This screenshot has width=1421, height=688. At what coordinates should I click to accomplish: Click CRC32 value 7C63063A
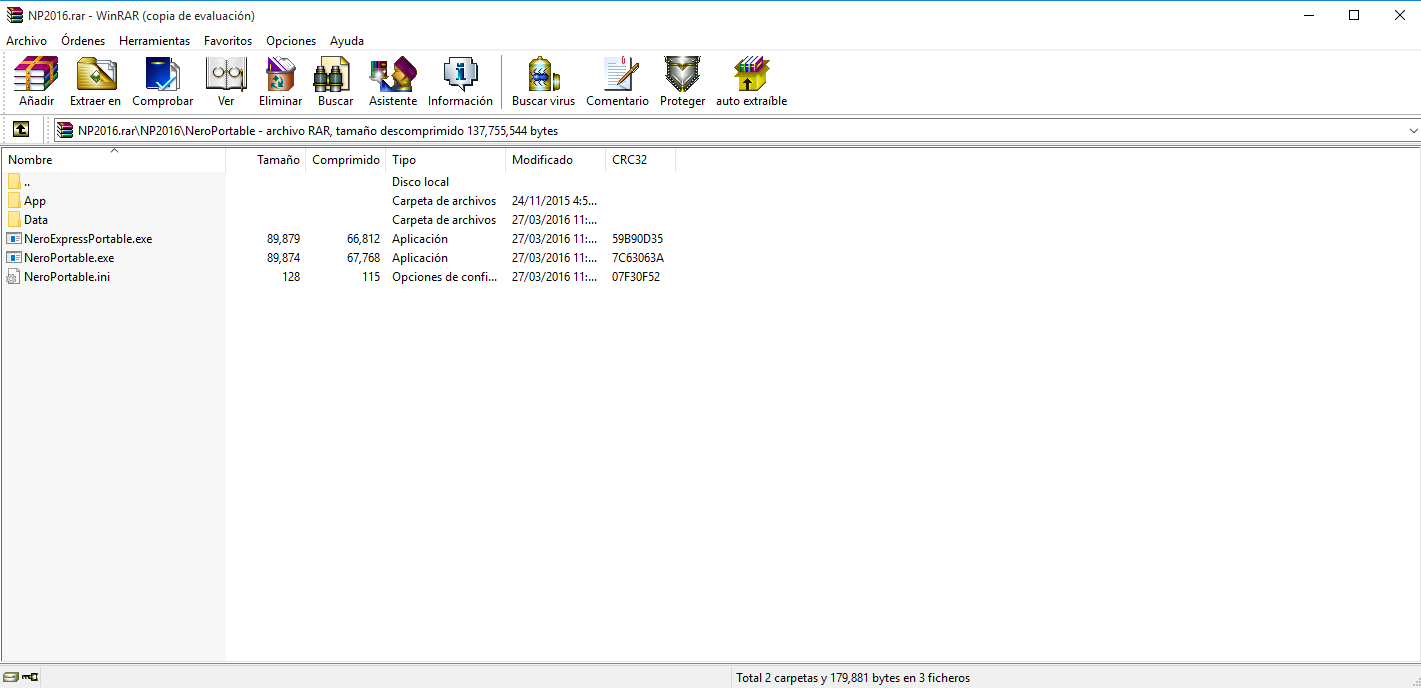(x=638, y=258)
